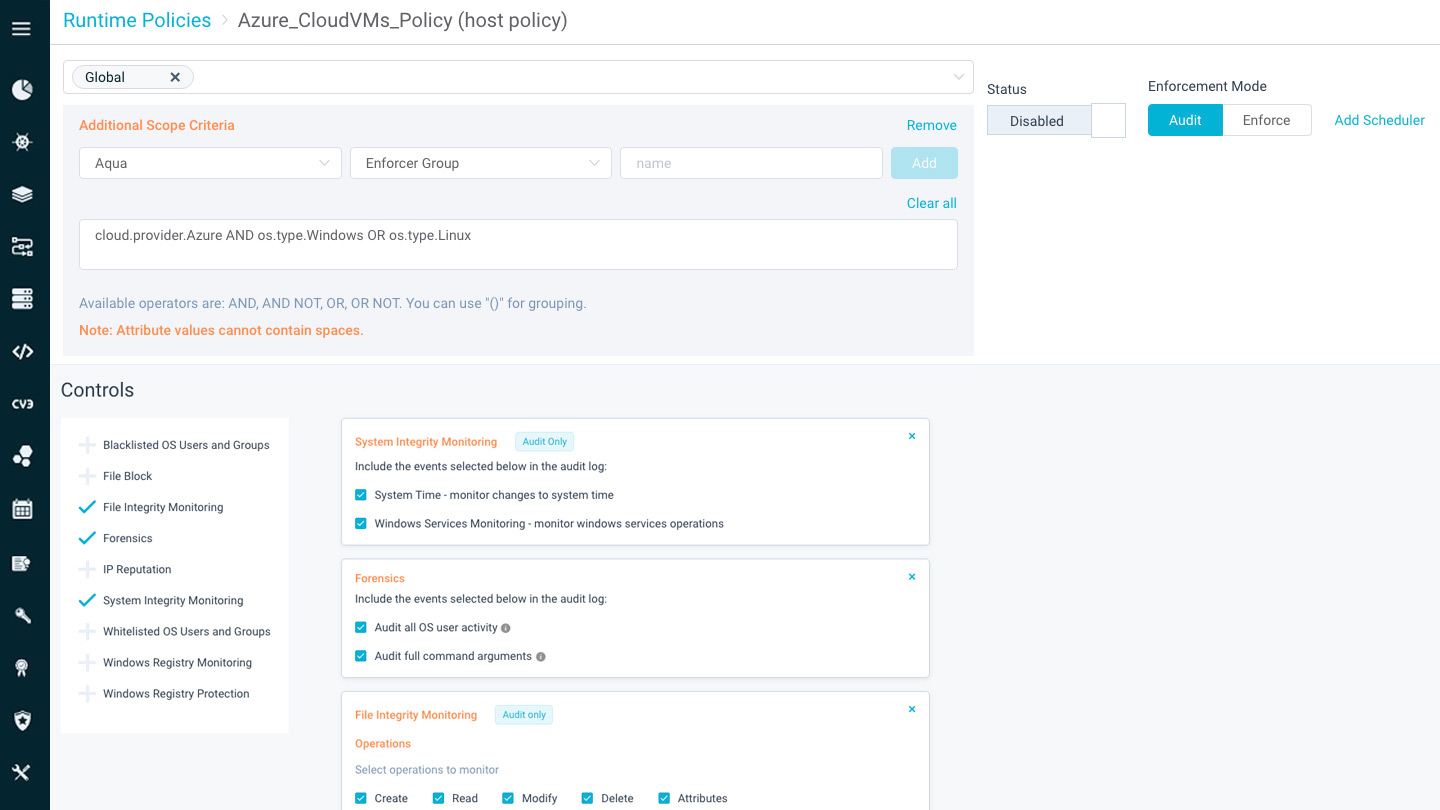
Task: Click the Audit Only badge on System Integrity
Action: 545,442
